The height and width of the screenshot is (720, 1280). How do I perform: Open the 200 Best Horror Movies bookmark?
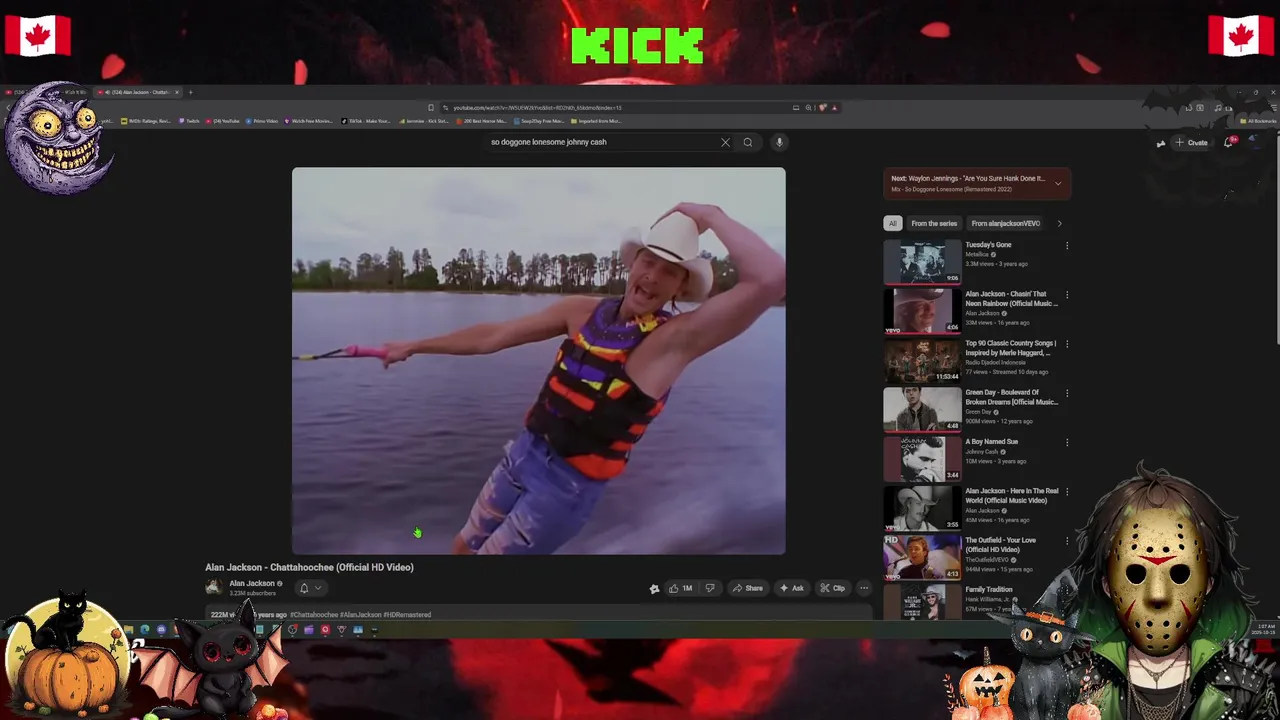coord(481,121)
